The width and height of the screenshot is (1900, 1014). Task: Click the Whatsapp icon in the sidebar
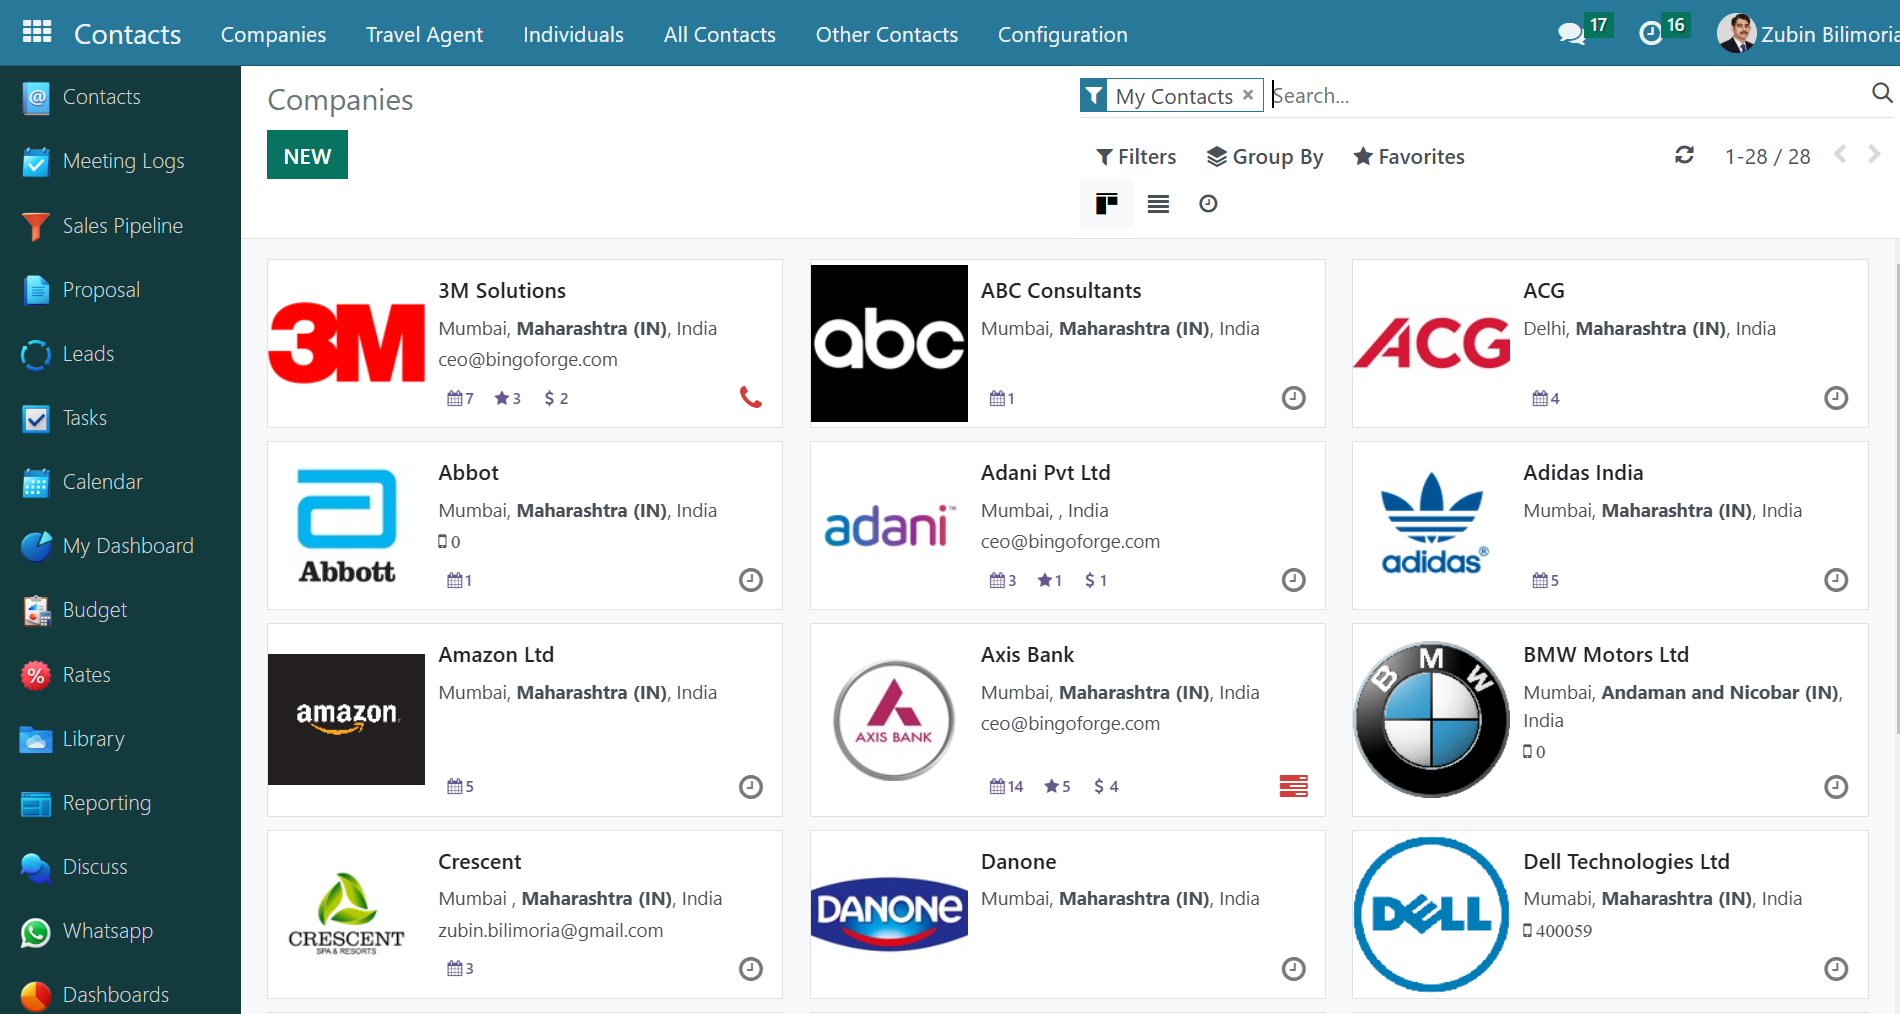click(35, 931)
